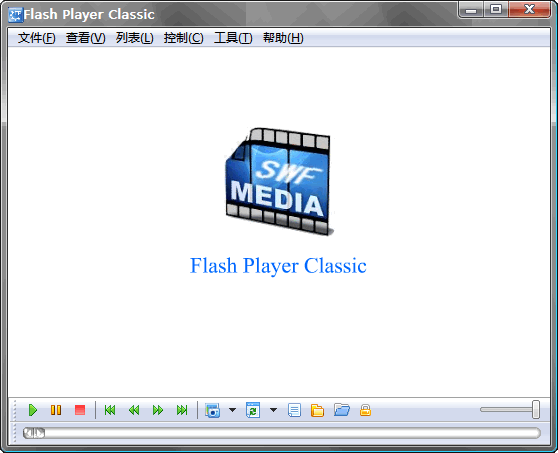Close the Flash Player Classic window

click(529, 10)
